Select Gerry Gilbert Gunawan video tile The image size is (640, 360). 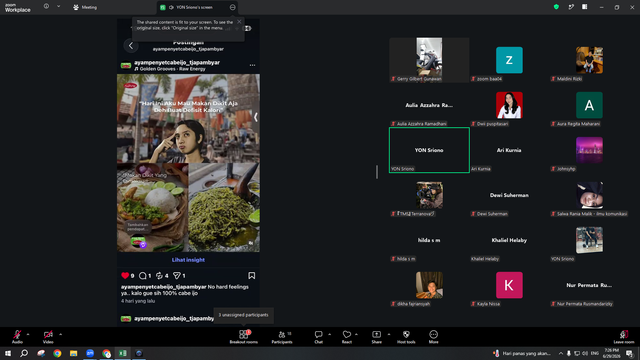point(429,60)
